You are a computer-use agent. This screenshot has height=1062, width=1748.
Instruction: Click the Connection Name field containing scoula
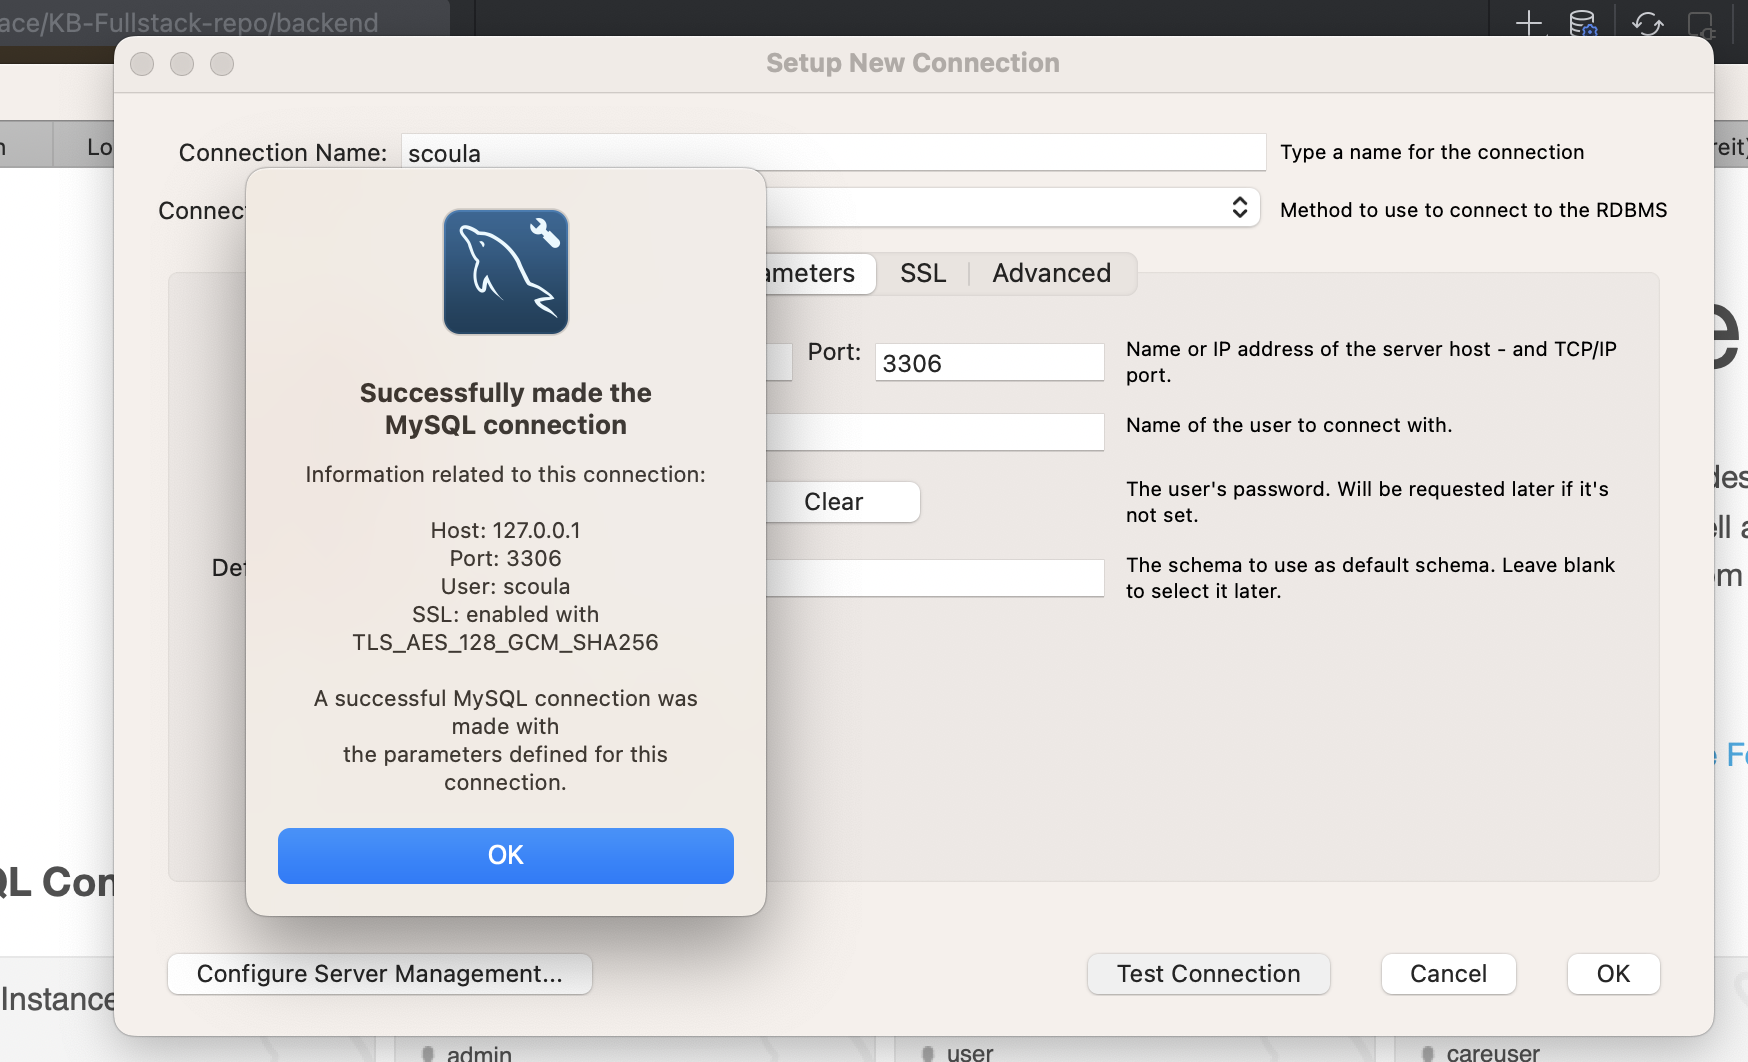pyautogui.click(x=834, y=153)
